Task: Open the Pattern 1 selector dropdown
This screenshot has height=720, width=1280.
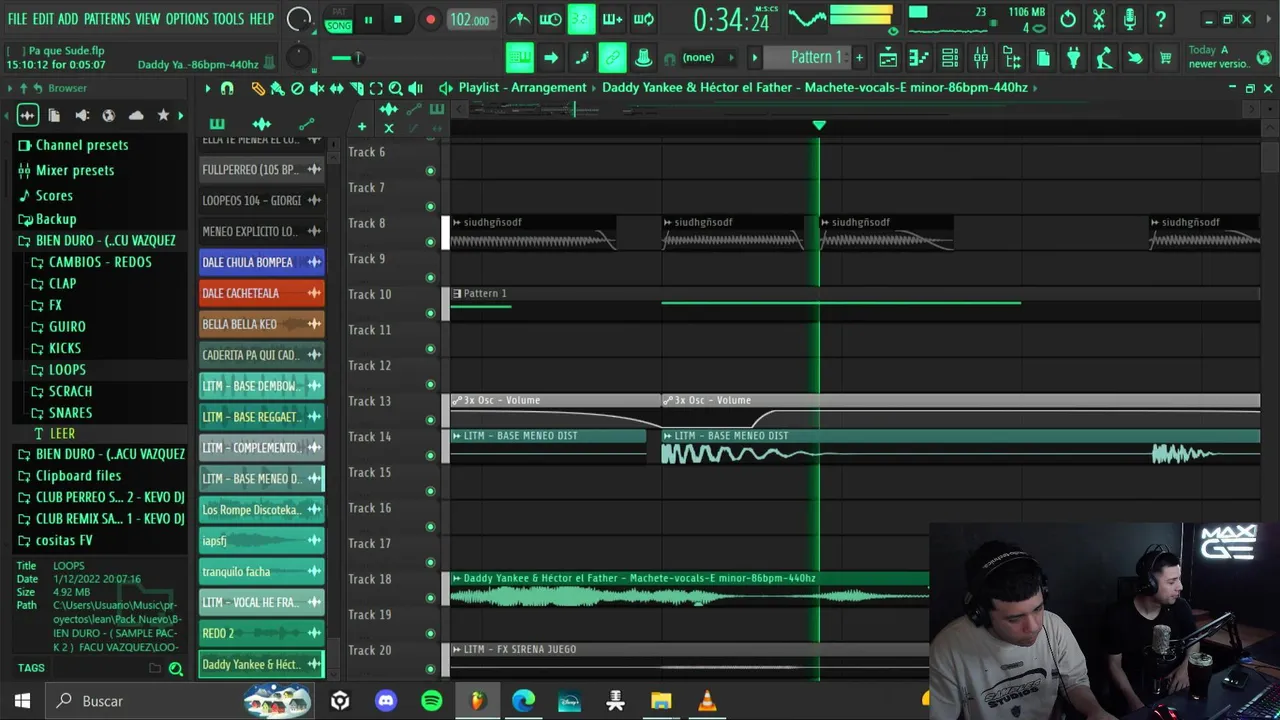Action: 808,57
